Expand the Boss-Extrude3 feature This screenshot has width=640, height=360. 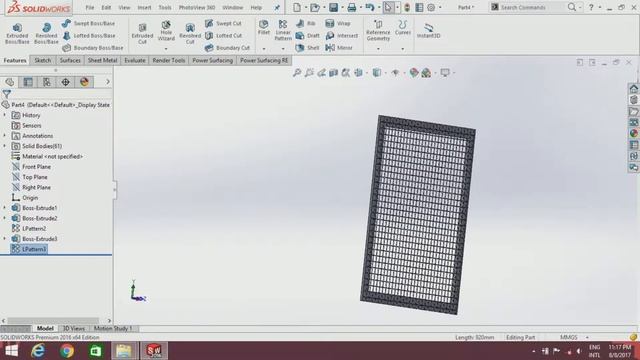point(4,238)
